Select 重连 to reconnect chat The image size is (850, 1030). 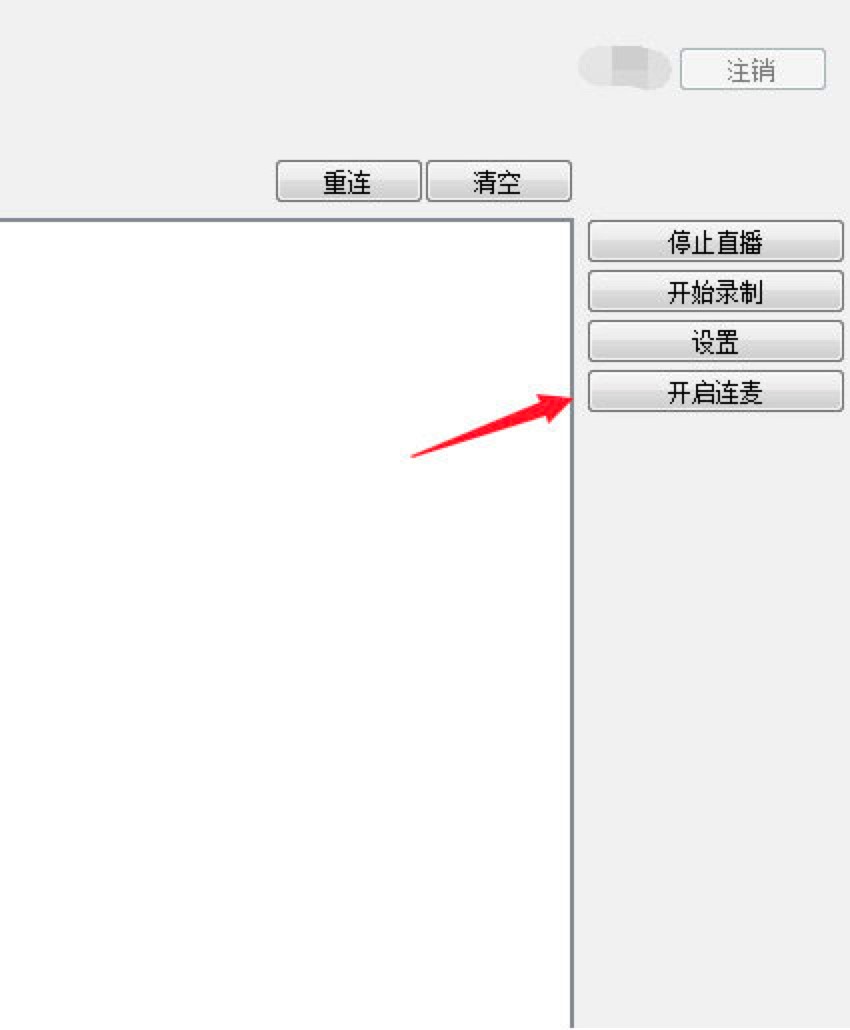348,181
